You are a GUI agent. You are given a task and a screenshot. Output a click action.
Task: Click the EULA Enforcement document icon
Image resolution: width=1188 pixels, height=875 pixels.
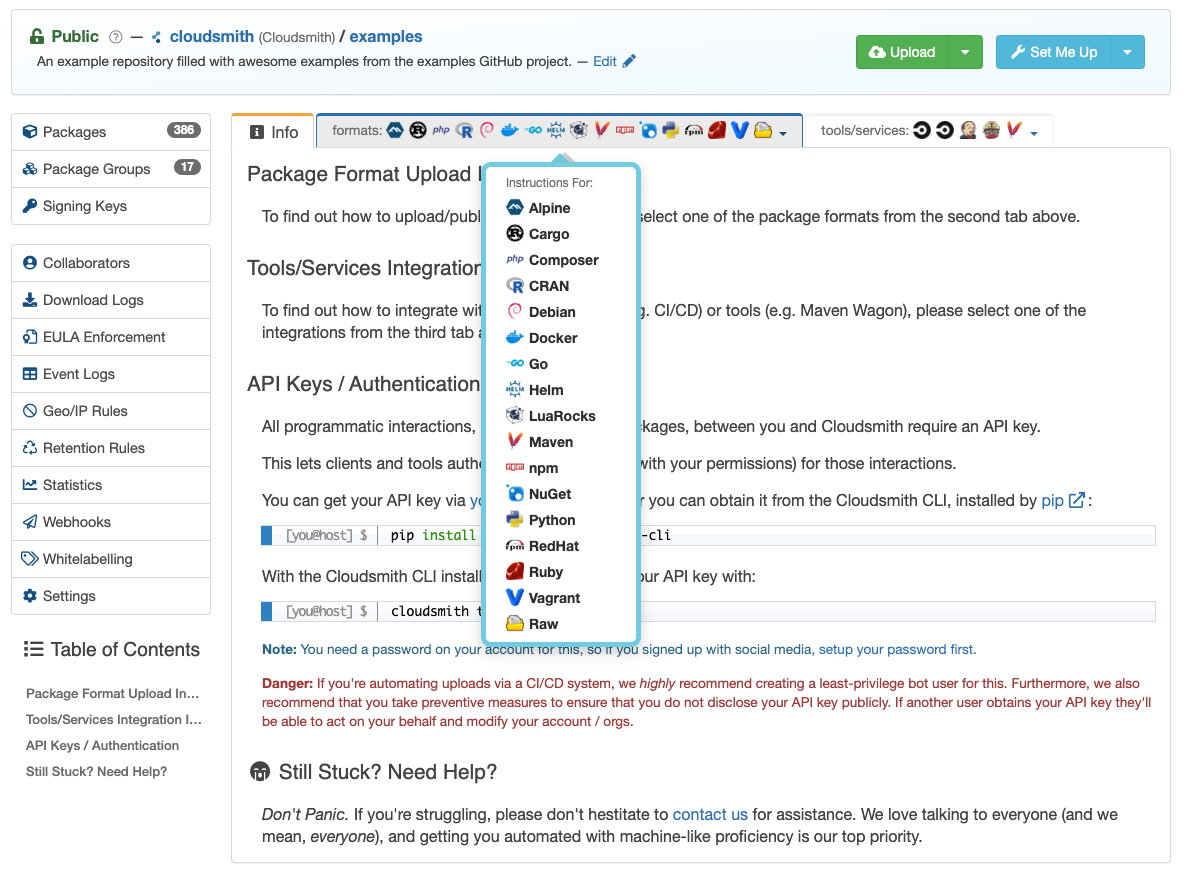30,336
